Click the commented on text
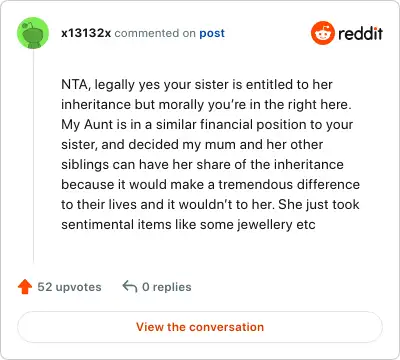 (155, 33)
